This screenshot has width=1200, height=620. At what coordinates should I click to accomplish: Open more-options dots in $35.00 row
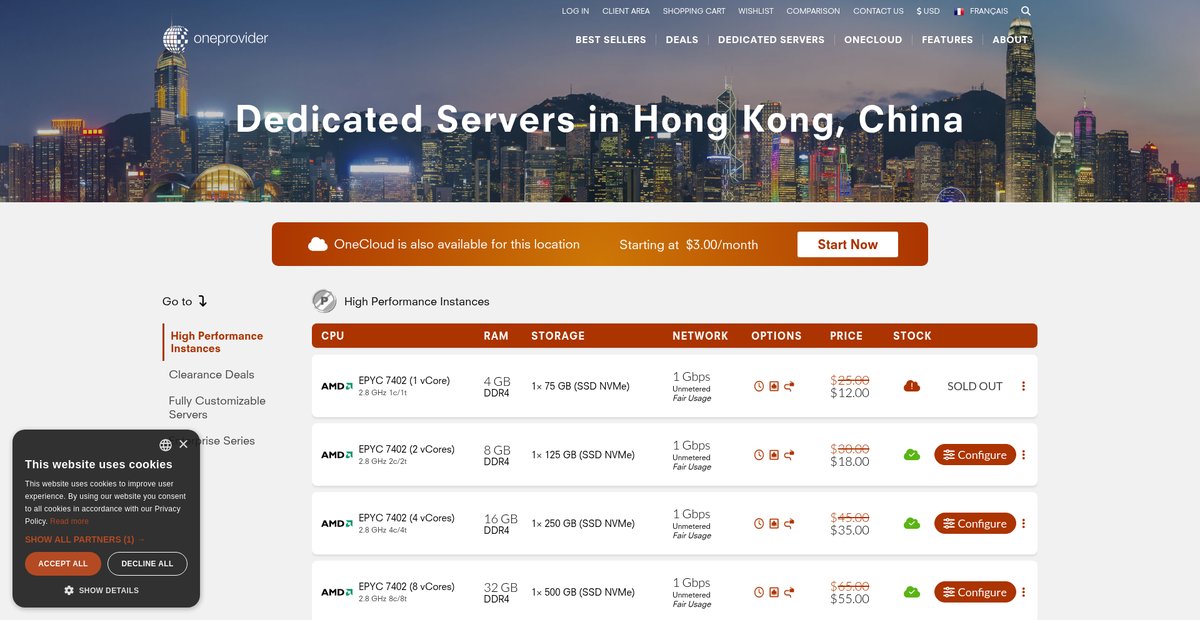tap(1023, 523)
